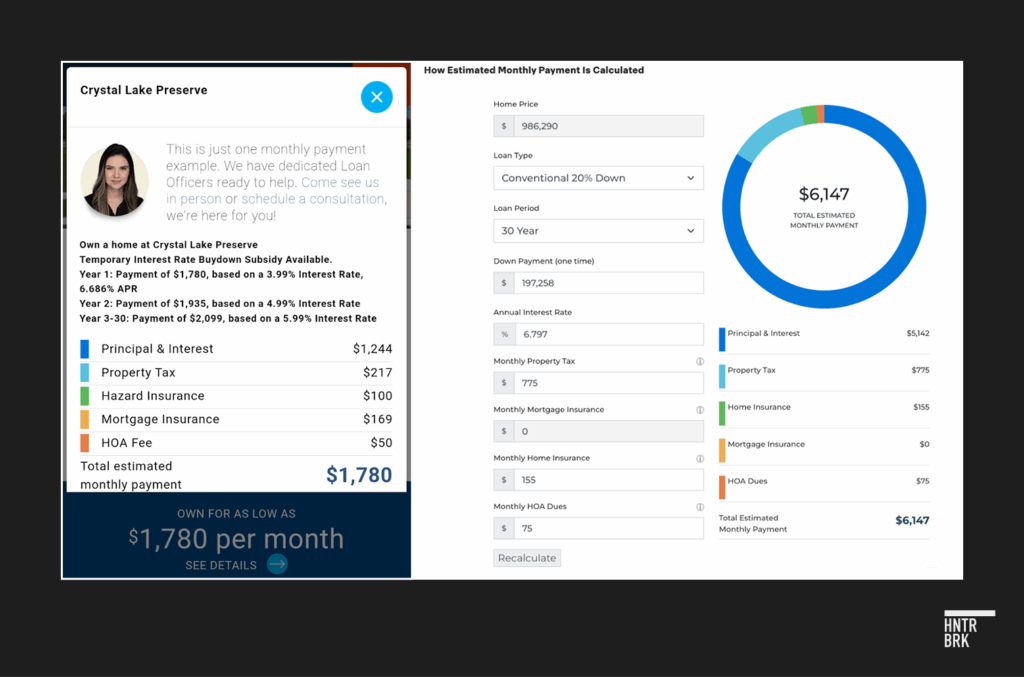Open the Loan Type dropdown
The height and width of the screenshot is (677, 1024).
pyautogui.click(x=598, y=178)
